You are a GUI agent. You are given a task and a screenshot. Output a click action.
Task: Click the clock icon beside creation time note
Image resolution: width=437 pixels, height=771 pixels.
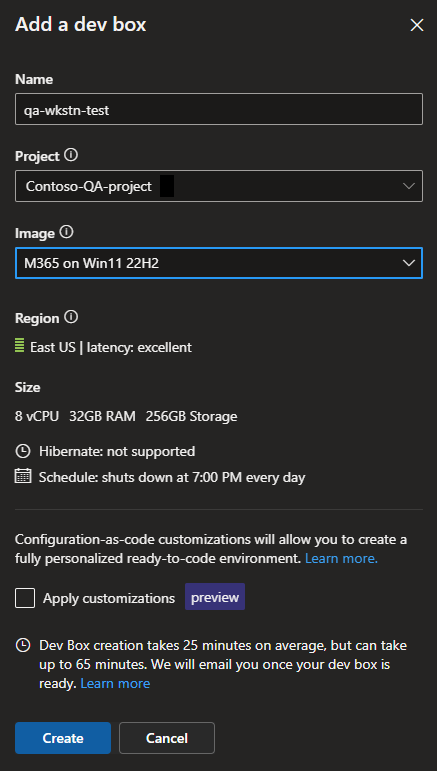tap(23, 645)
